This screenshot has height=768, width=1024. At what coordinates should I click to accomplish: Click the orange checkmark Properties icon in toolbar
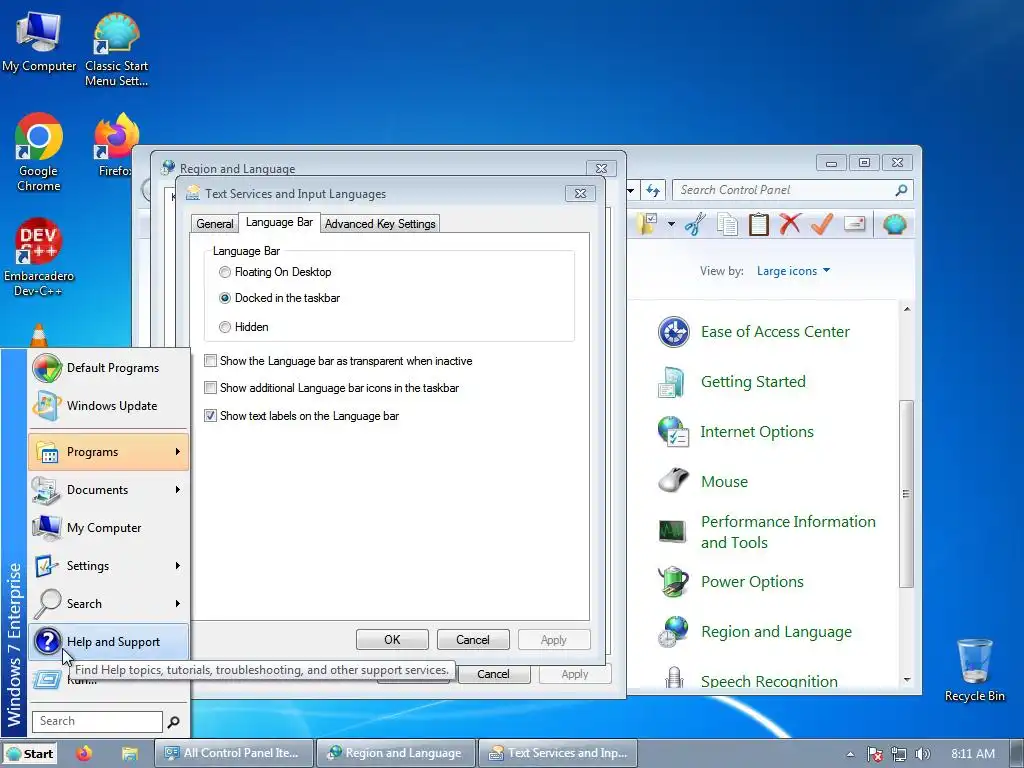click(x=822, y=225)
